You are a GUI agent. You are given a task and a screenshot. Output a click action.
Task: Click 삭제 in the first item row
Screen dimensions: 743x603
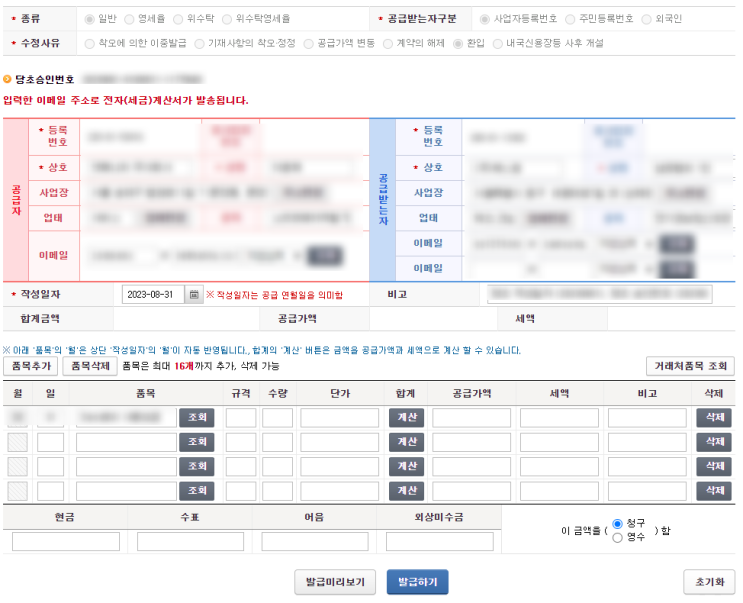click(x=714, y=418)
